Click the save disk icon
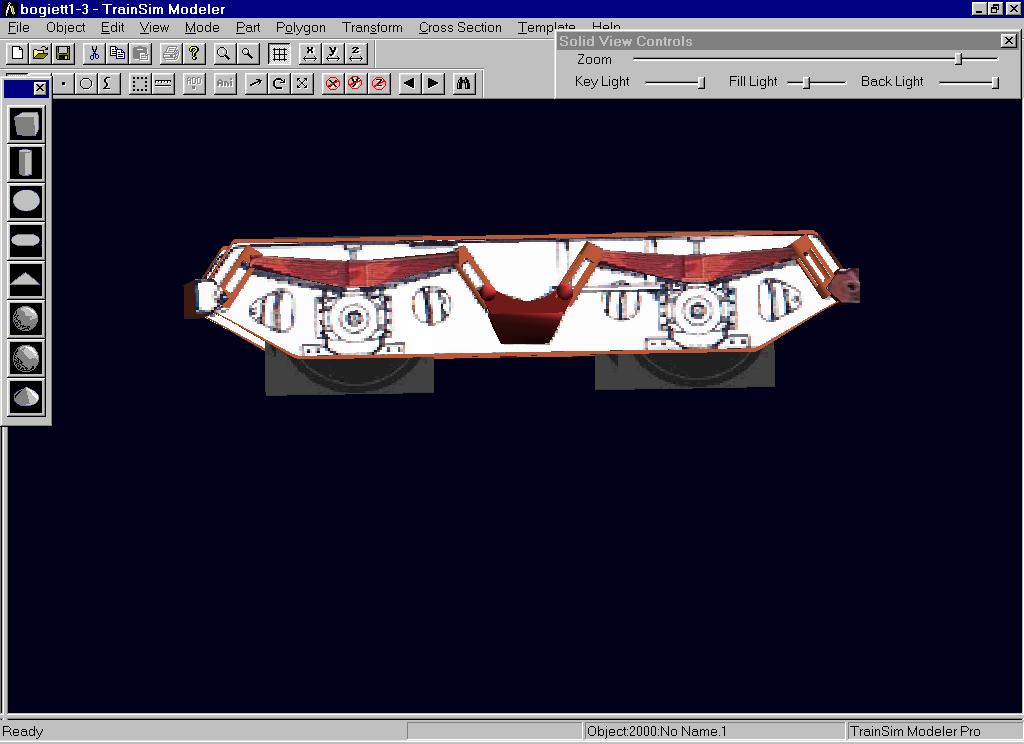The image size is (1024, 744). click(62, 54)
